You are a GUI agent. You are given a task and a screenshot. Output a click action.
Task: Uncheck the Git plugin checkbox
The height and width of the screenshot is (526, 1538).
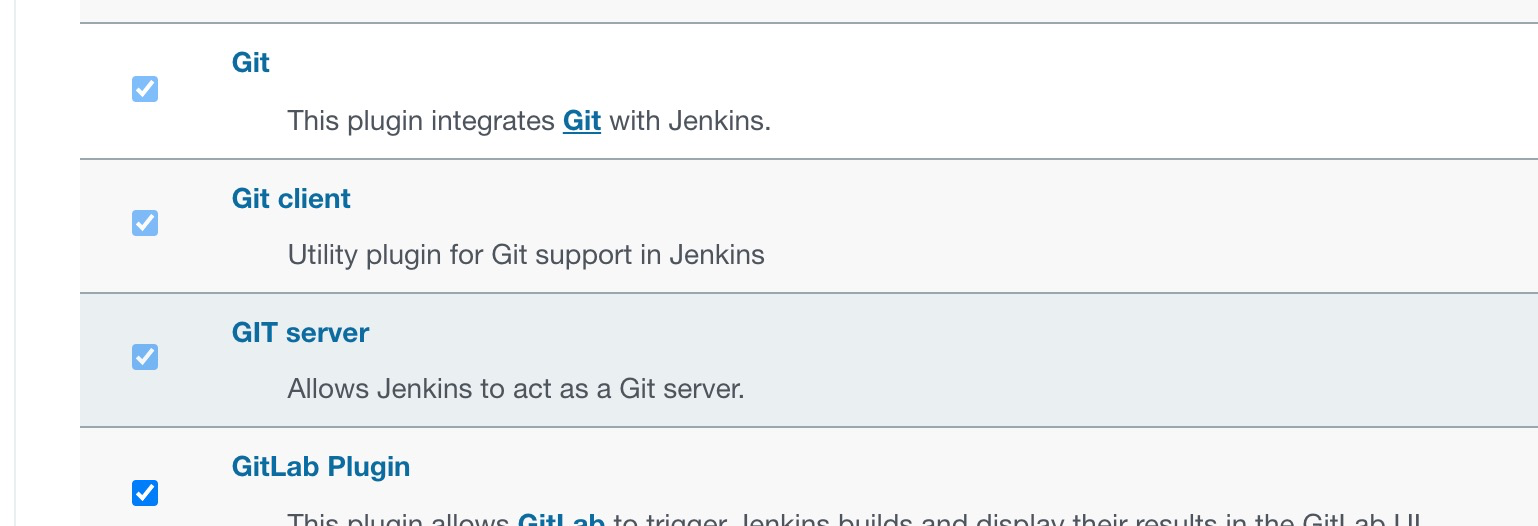(x=145, y=90)
